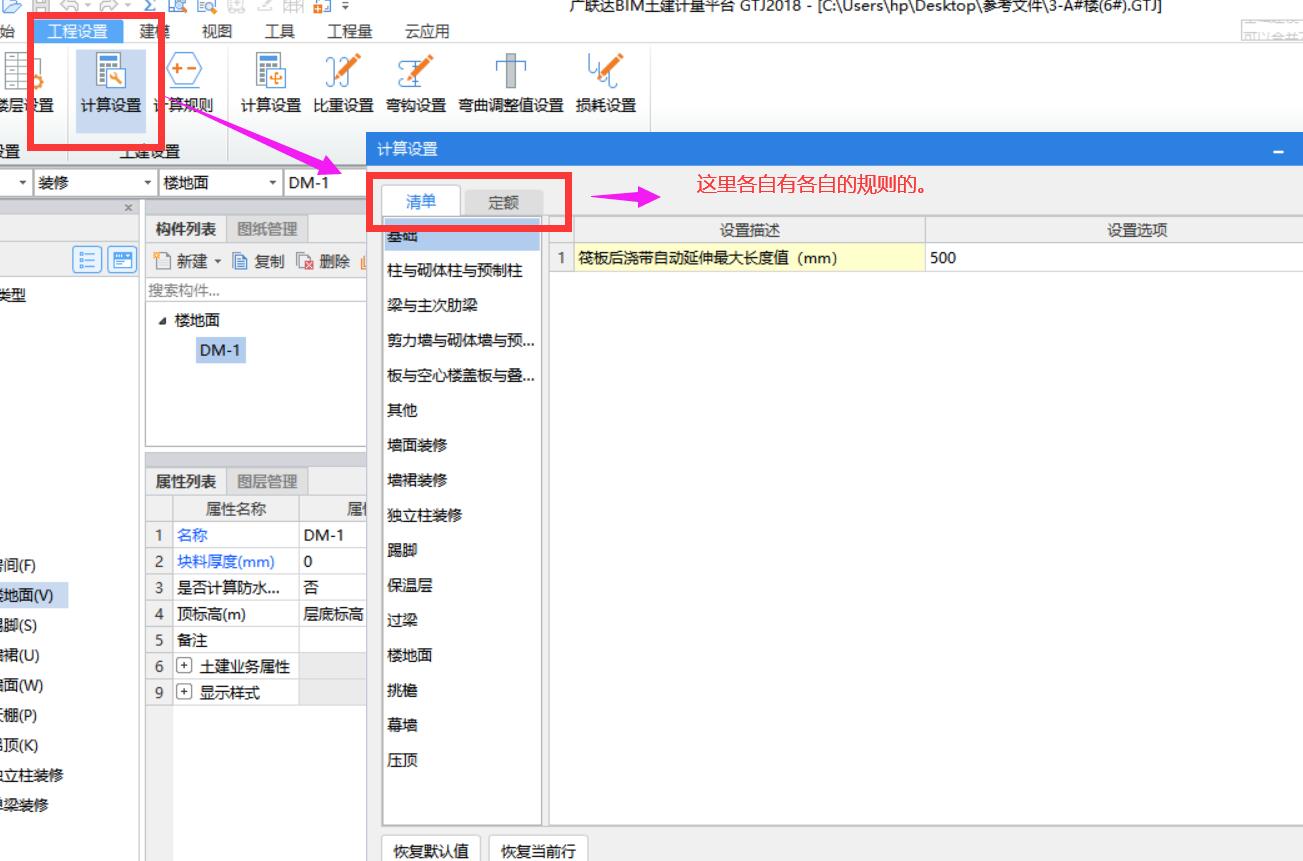Switch to the 图纸管理 tab
The height and width of the screenshot is (861, 1303).
(267, 229)
